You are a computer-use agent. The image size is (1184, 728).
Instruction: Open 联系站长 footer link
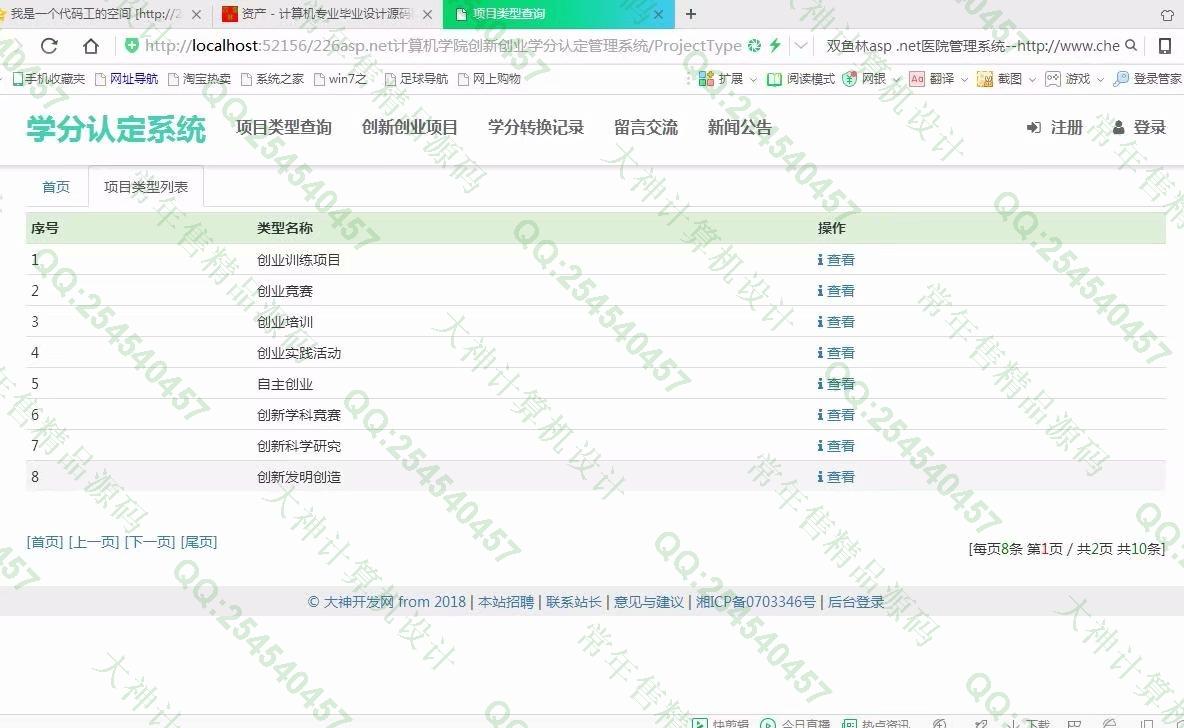pos(574,602)
